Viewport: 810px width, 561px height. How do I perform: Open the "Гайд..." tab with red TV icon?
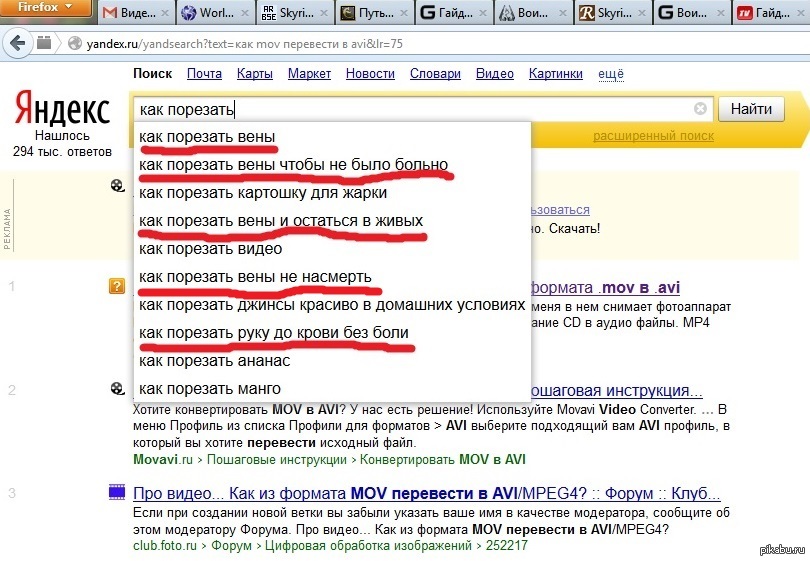pos(771,13)
